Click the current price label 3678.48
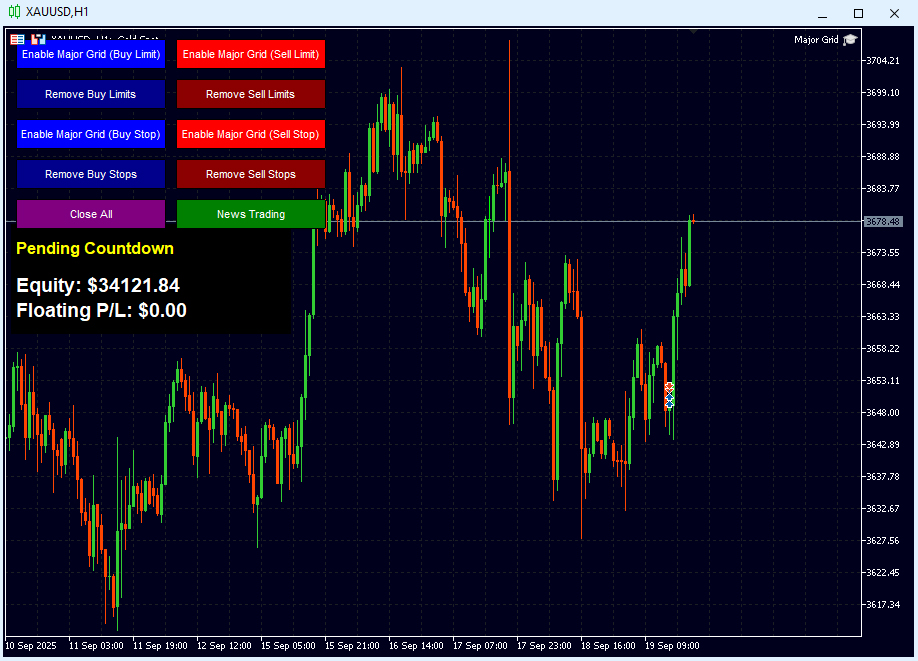 coord(882,221)
